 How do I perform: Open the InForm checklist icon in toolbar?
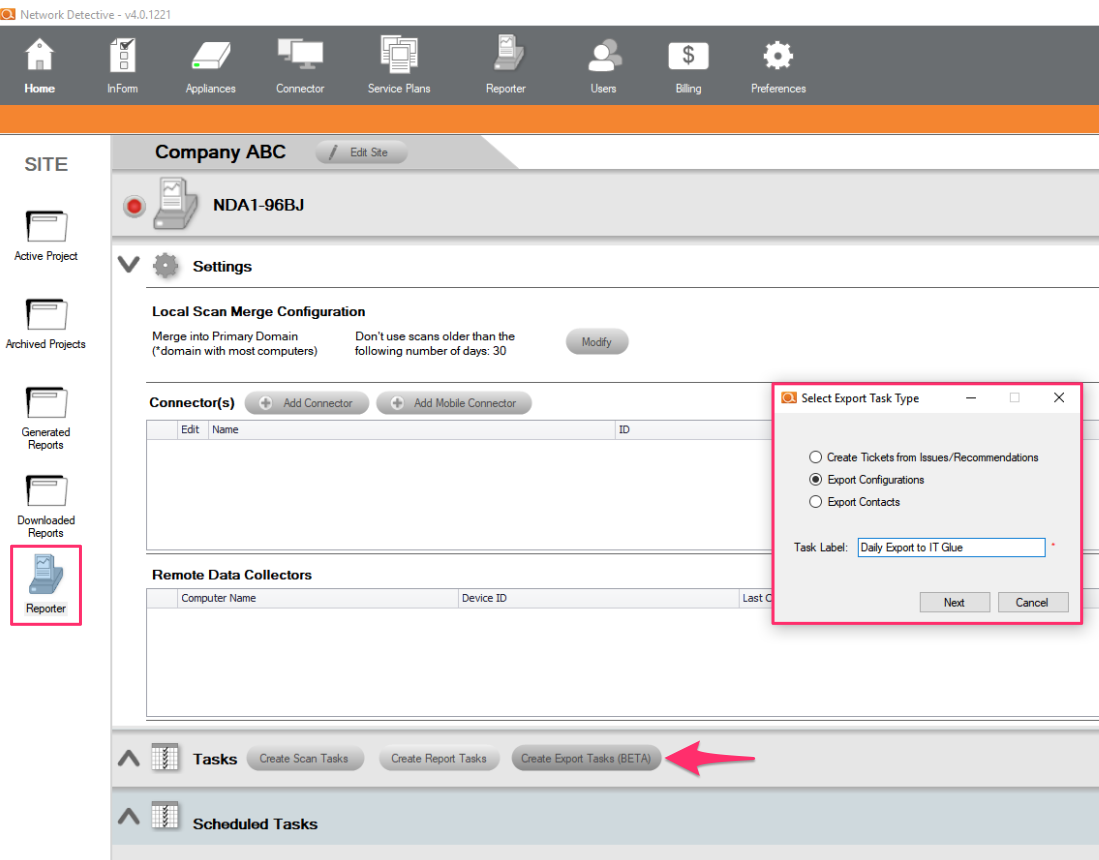[122, 58]
